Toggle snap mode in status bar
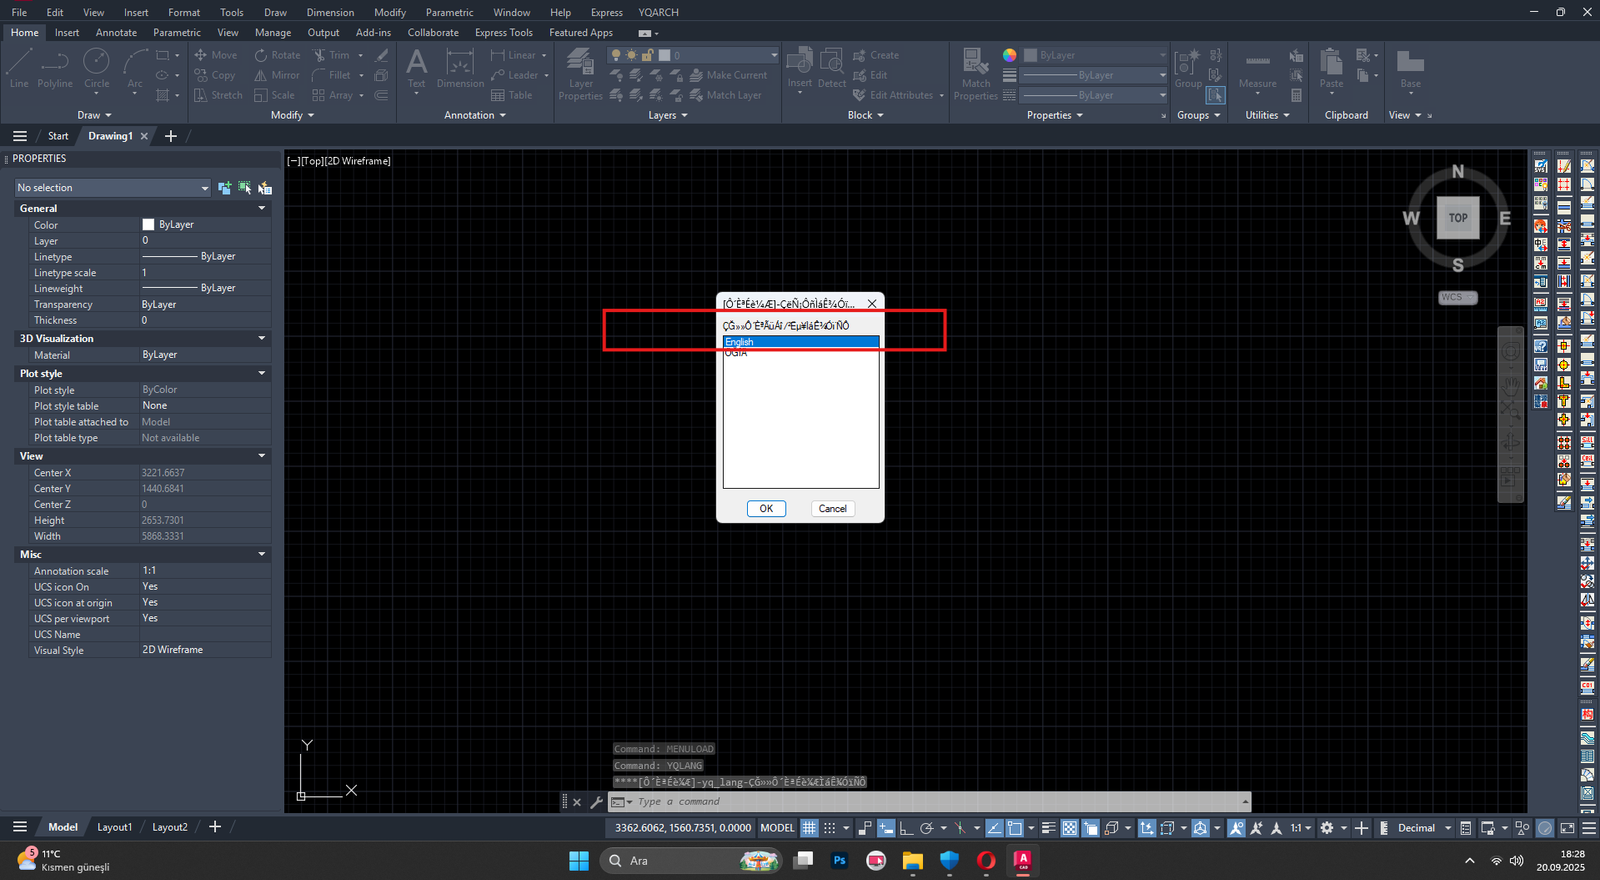1600x880 pixels. click(830, 828)
